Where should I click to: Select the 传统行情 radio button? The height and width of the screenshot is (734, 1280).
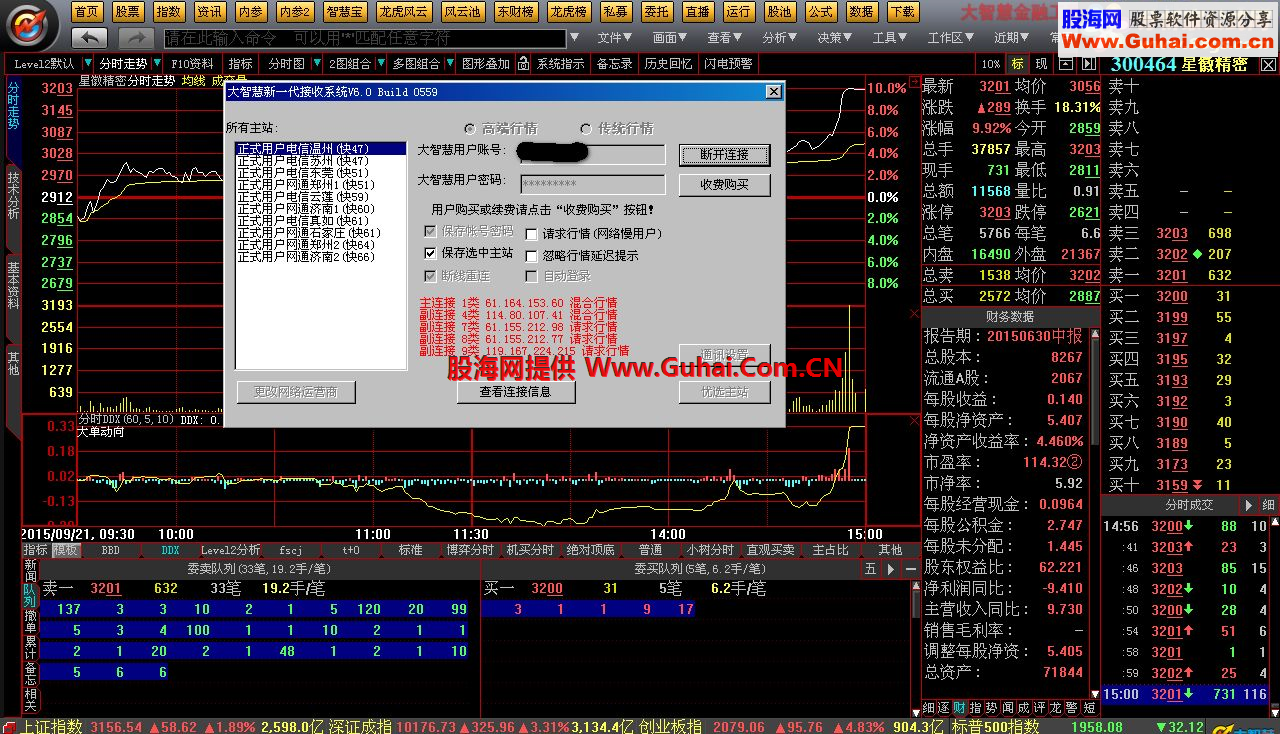tap(586, 129)
